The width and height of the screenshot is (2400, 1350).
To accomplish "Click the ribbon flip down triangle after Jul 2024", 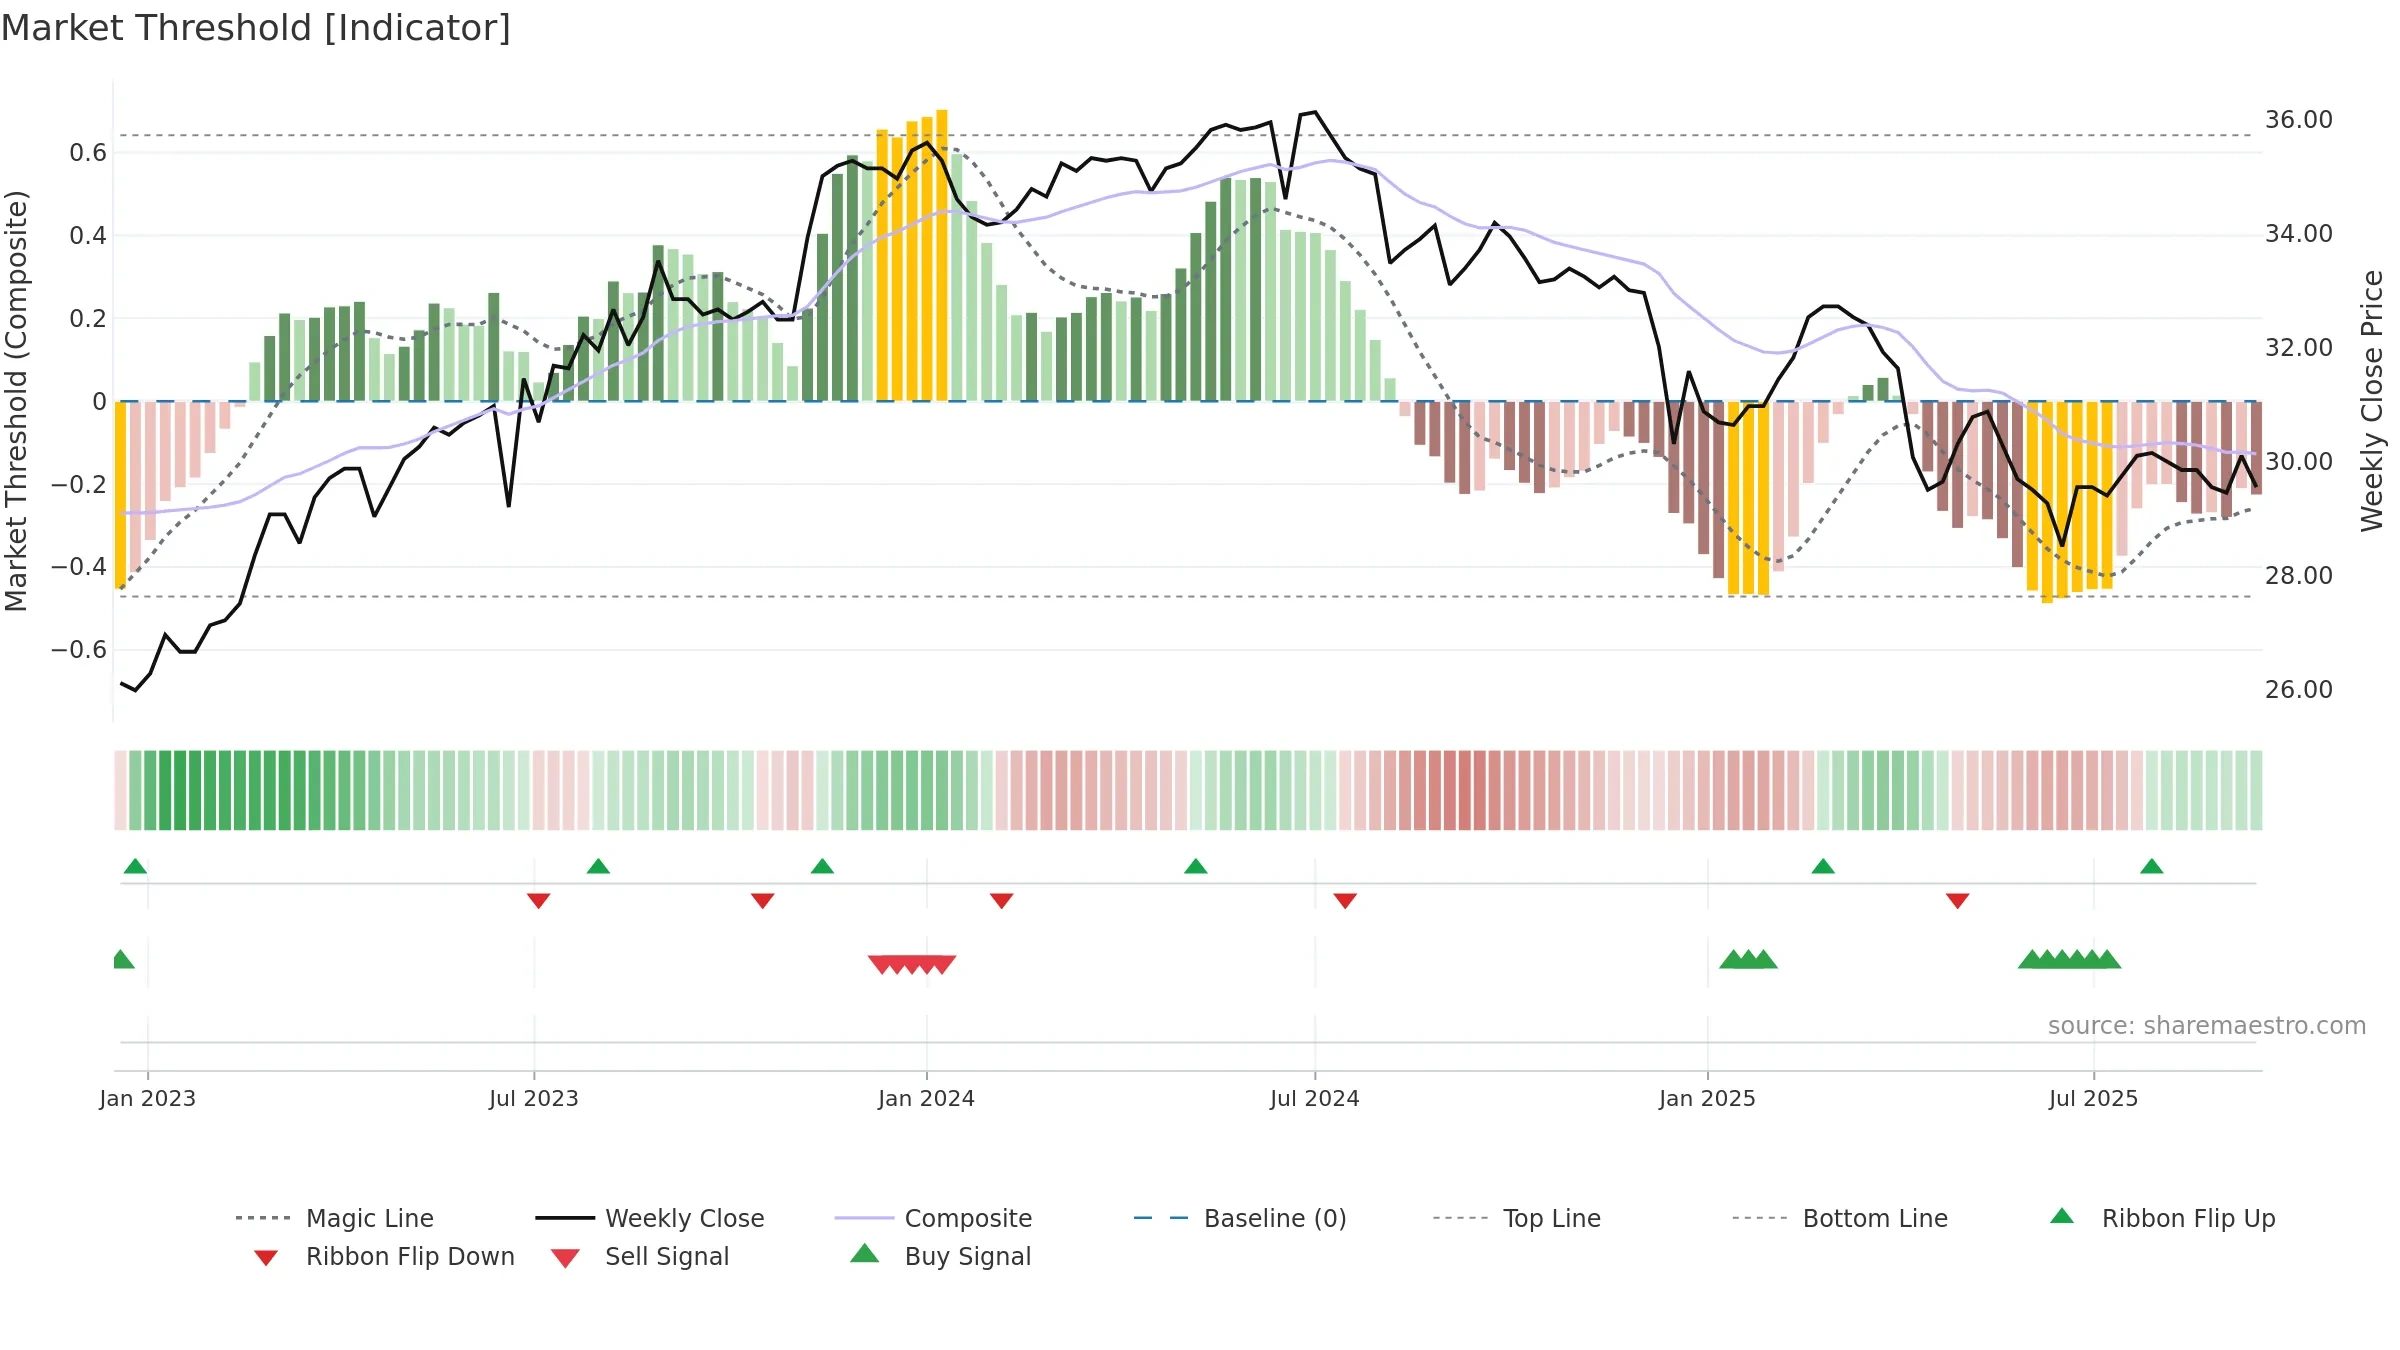I will tap(1345, 901).
